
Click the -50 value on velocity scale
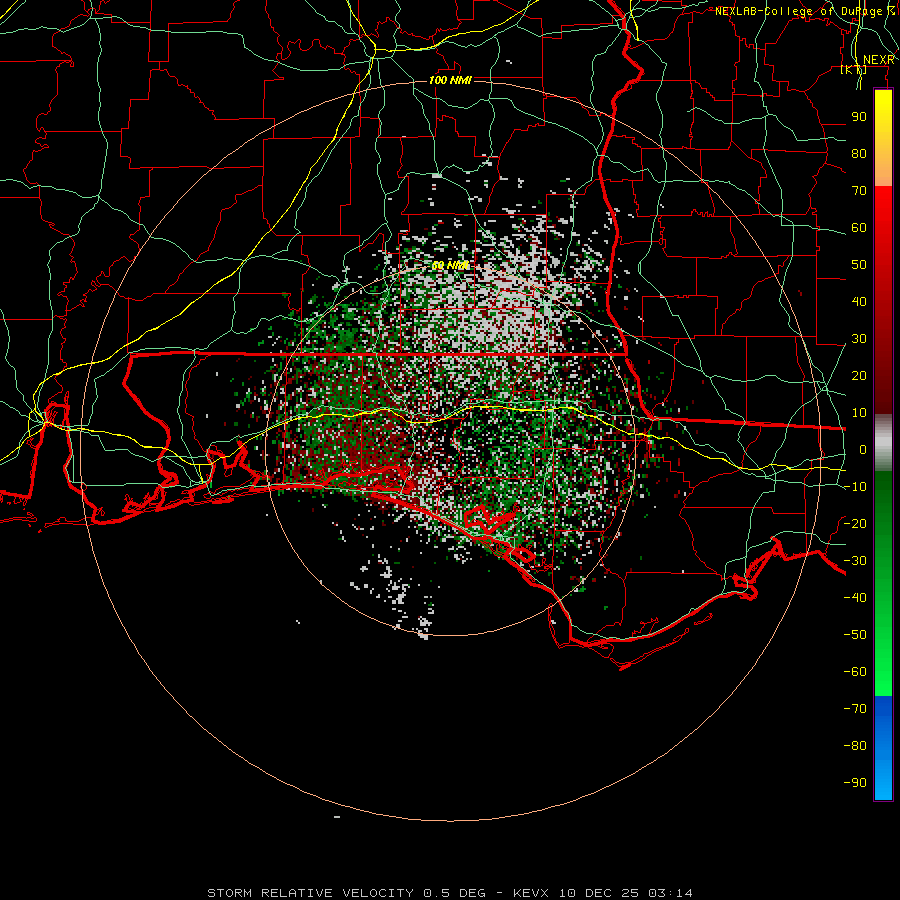coord(855,635)
